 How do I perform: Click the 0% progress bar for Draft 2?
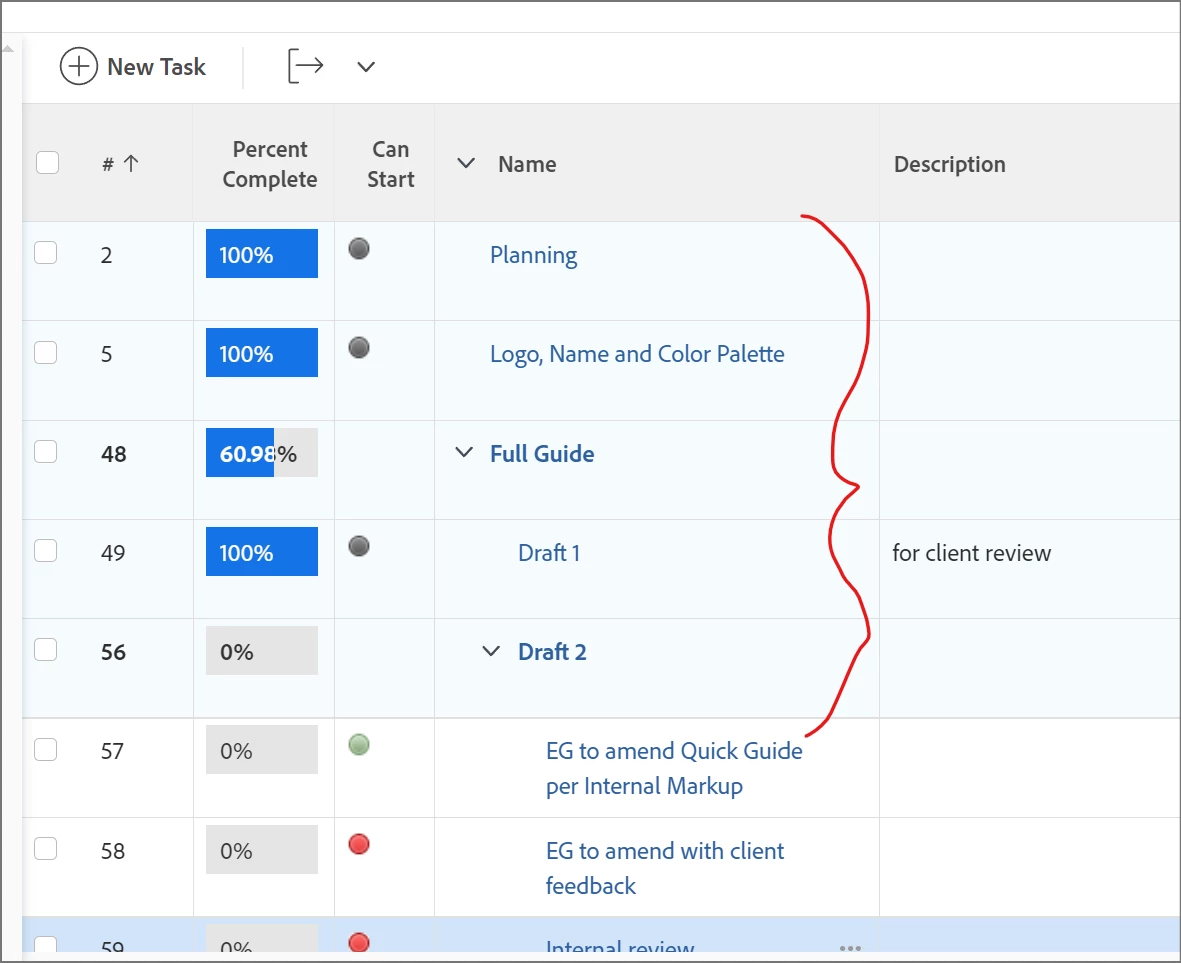point(261,651)
